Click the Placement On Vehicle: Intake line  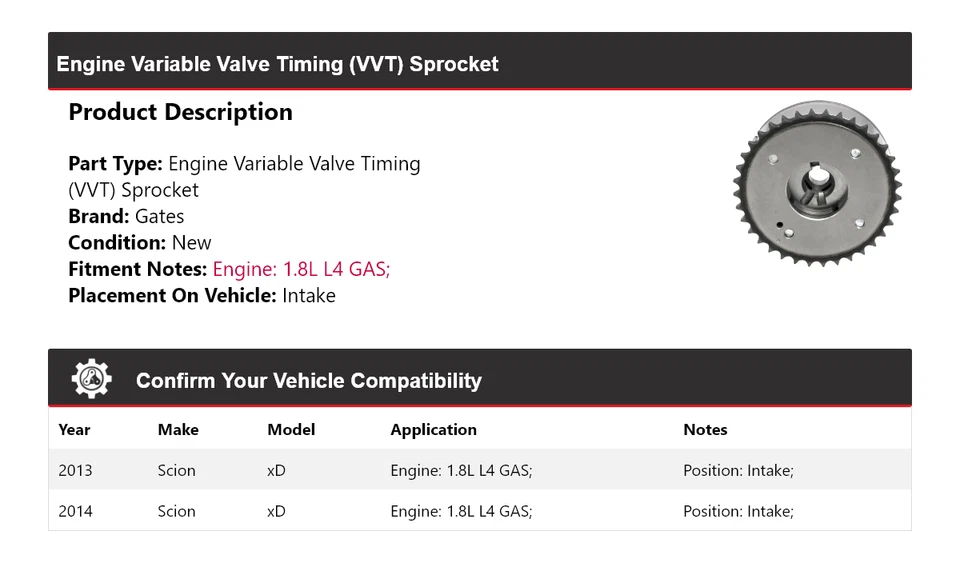(x=202, y=296)
